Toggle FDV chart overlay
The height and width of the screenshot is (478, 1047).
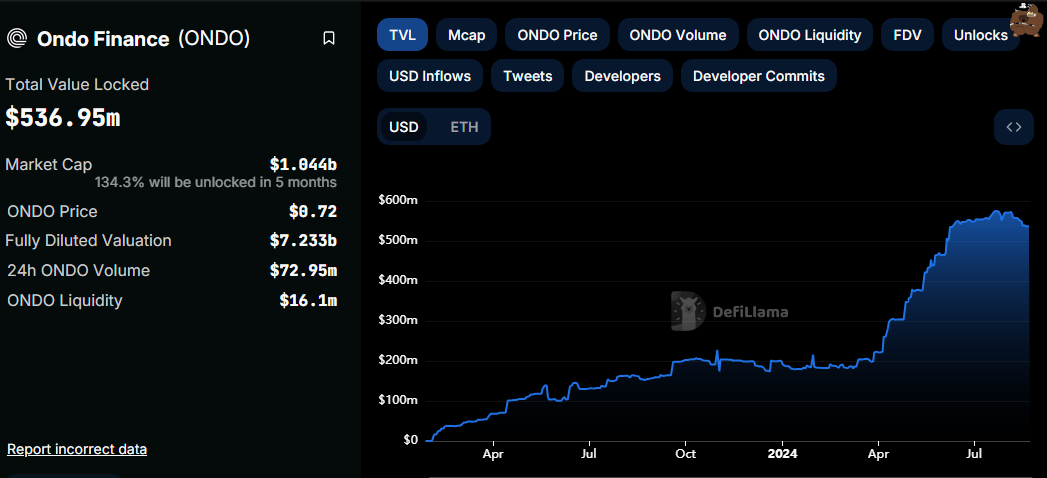tap(907, 35)
